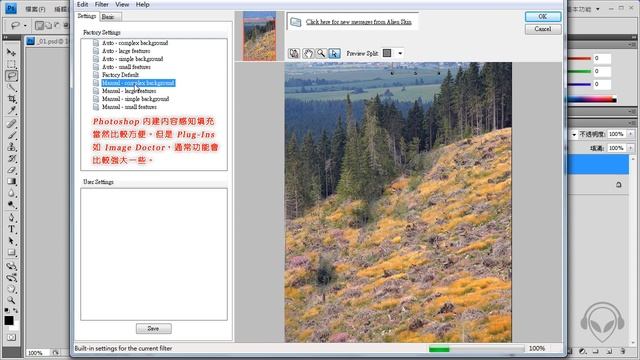Screen dimensions: 640x360
Task: Select the Brush tool
Action: click(11, 135)
